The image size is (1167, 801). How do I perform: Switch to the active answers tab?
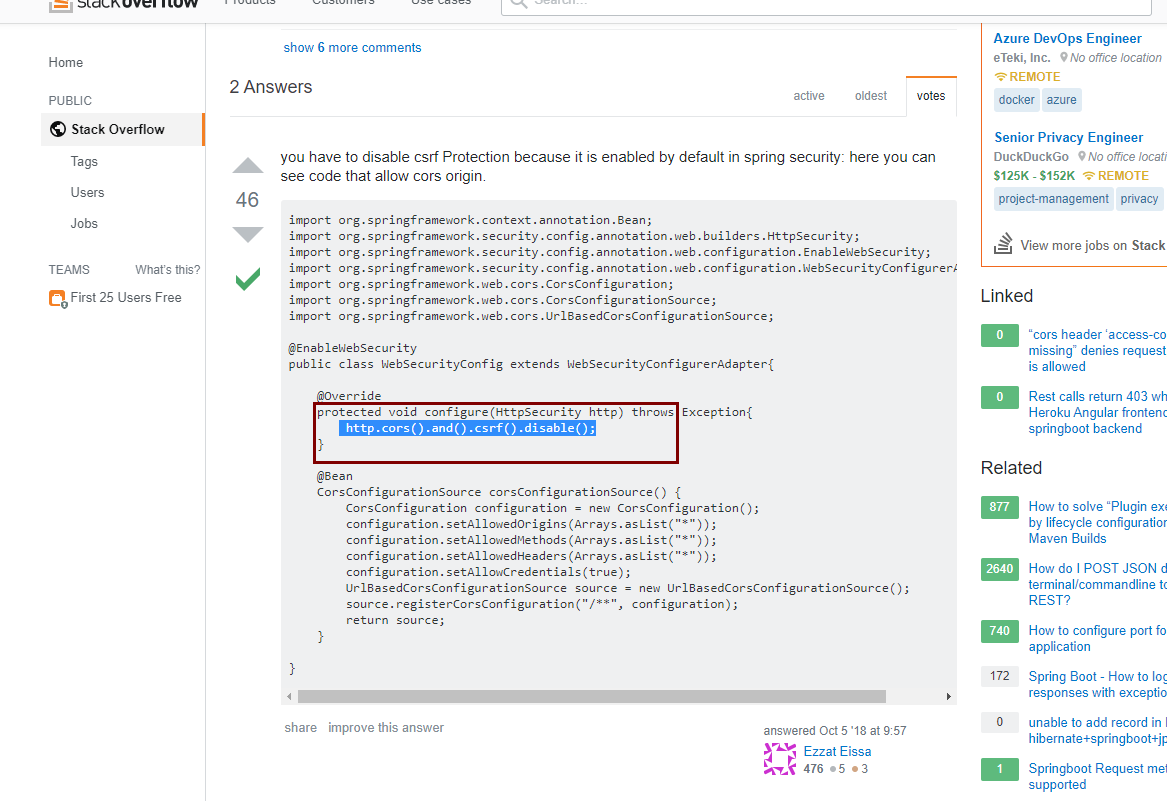pos(808,95)
